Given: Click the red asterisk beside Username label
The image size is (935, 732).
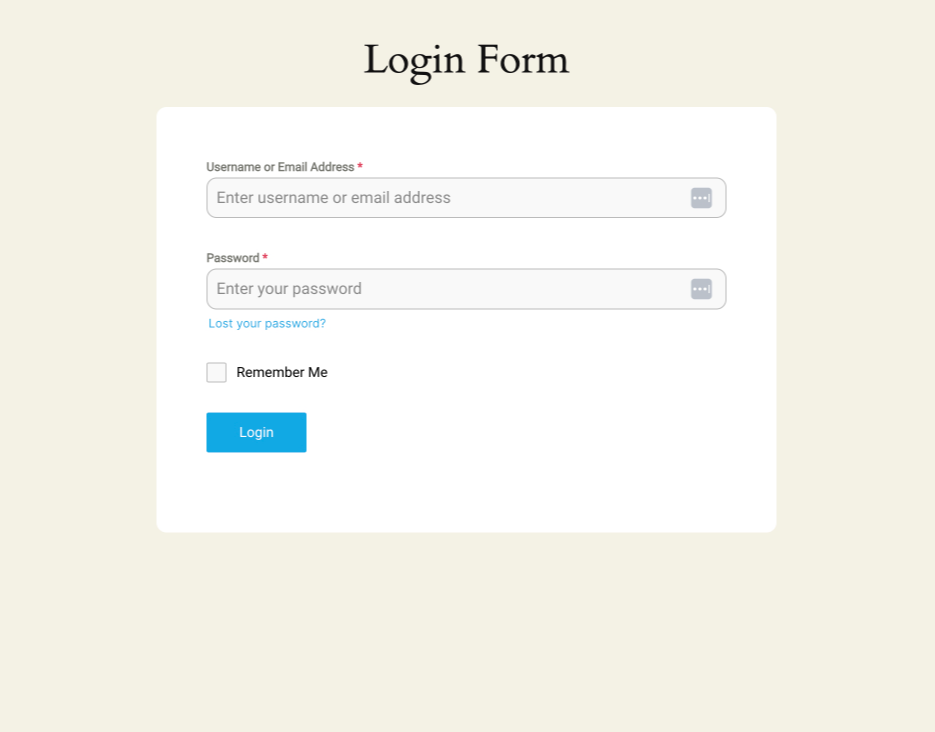Looking at the screenshot, I should (x=360, y=167).
